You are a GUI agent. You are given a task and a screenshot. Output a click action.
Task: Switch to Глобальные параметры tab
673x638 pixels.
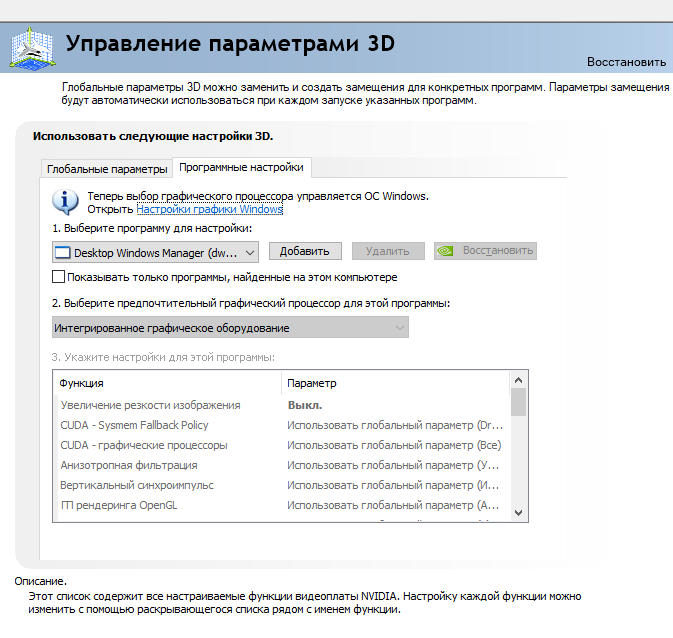pyautogui.click(x=107, y=169)
